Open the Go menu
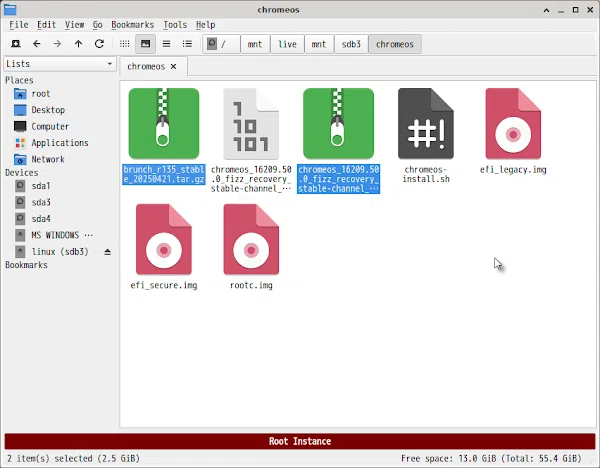This screenshot has height=468, width=600. tap(98, 25)
